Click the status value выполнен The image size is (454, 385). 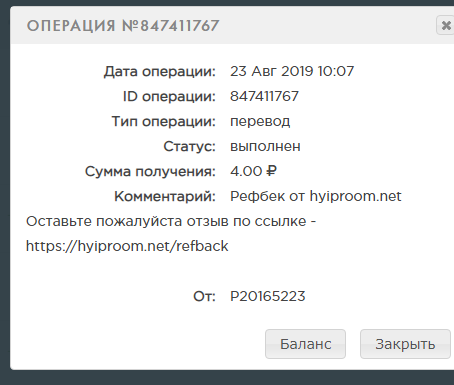[x=265, y=146]
